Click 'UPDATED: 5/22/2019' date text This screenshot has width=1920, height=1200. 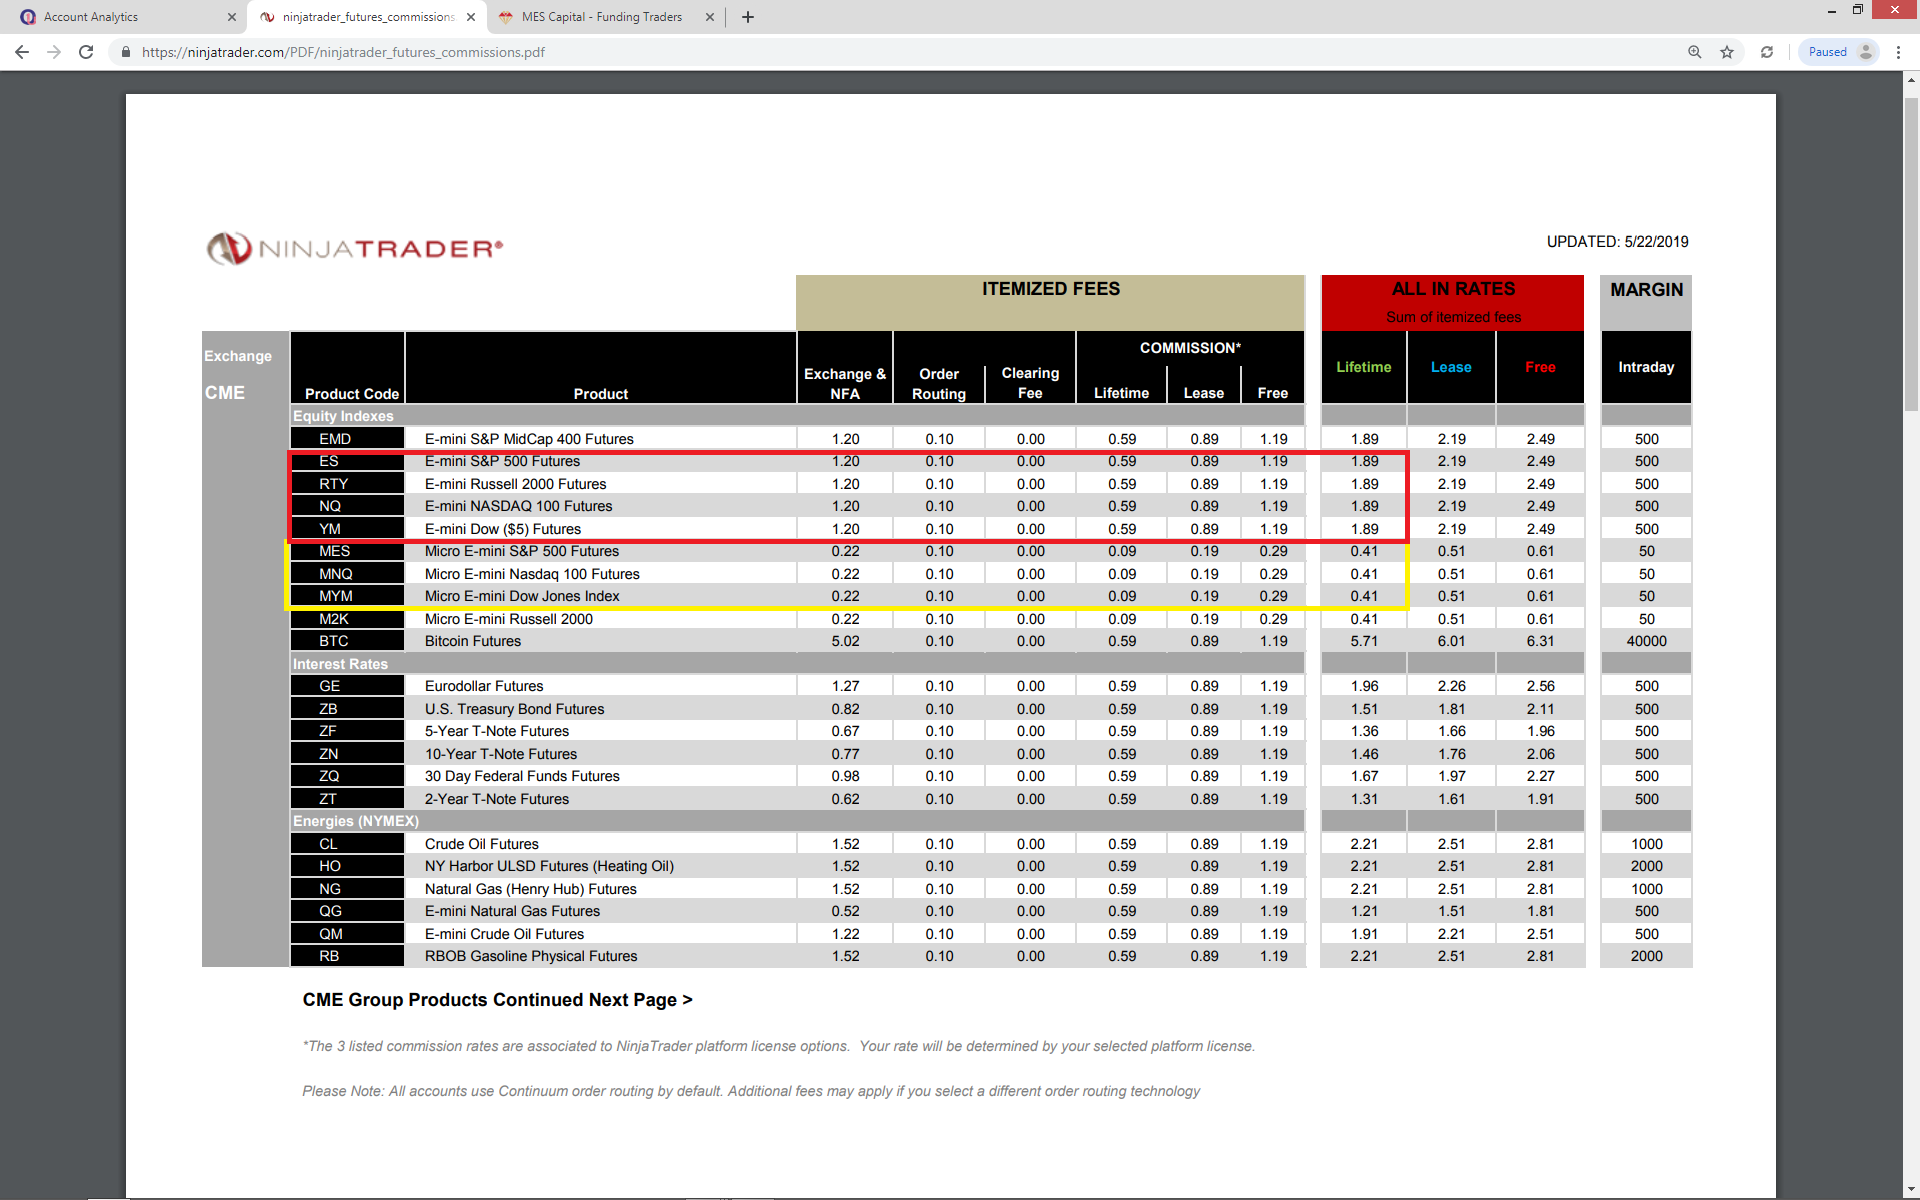(1617, 242)
